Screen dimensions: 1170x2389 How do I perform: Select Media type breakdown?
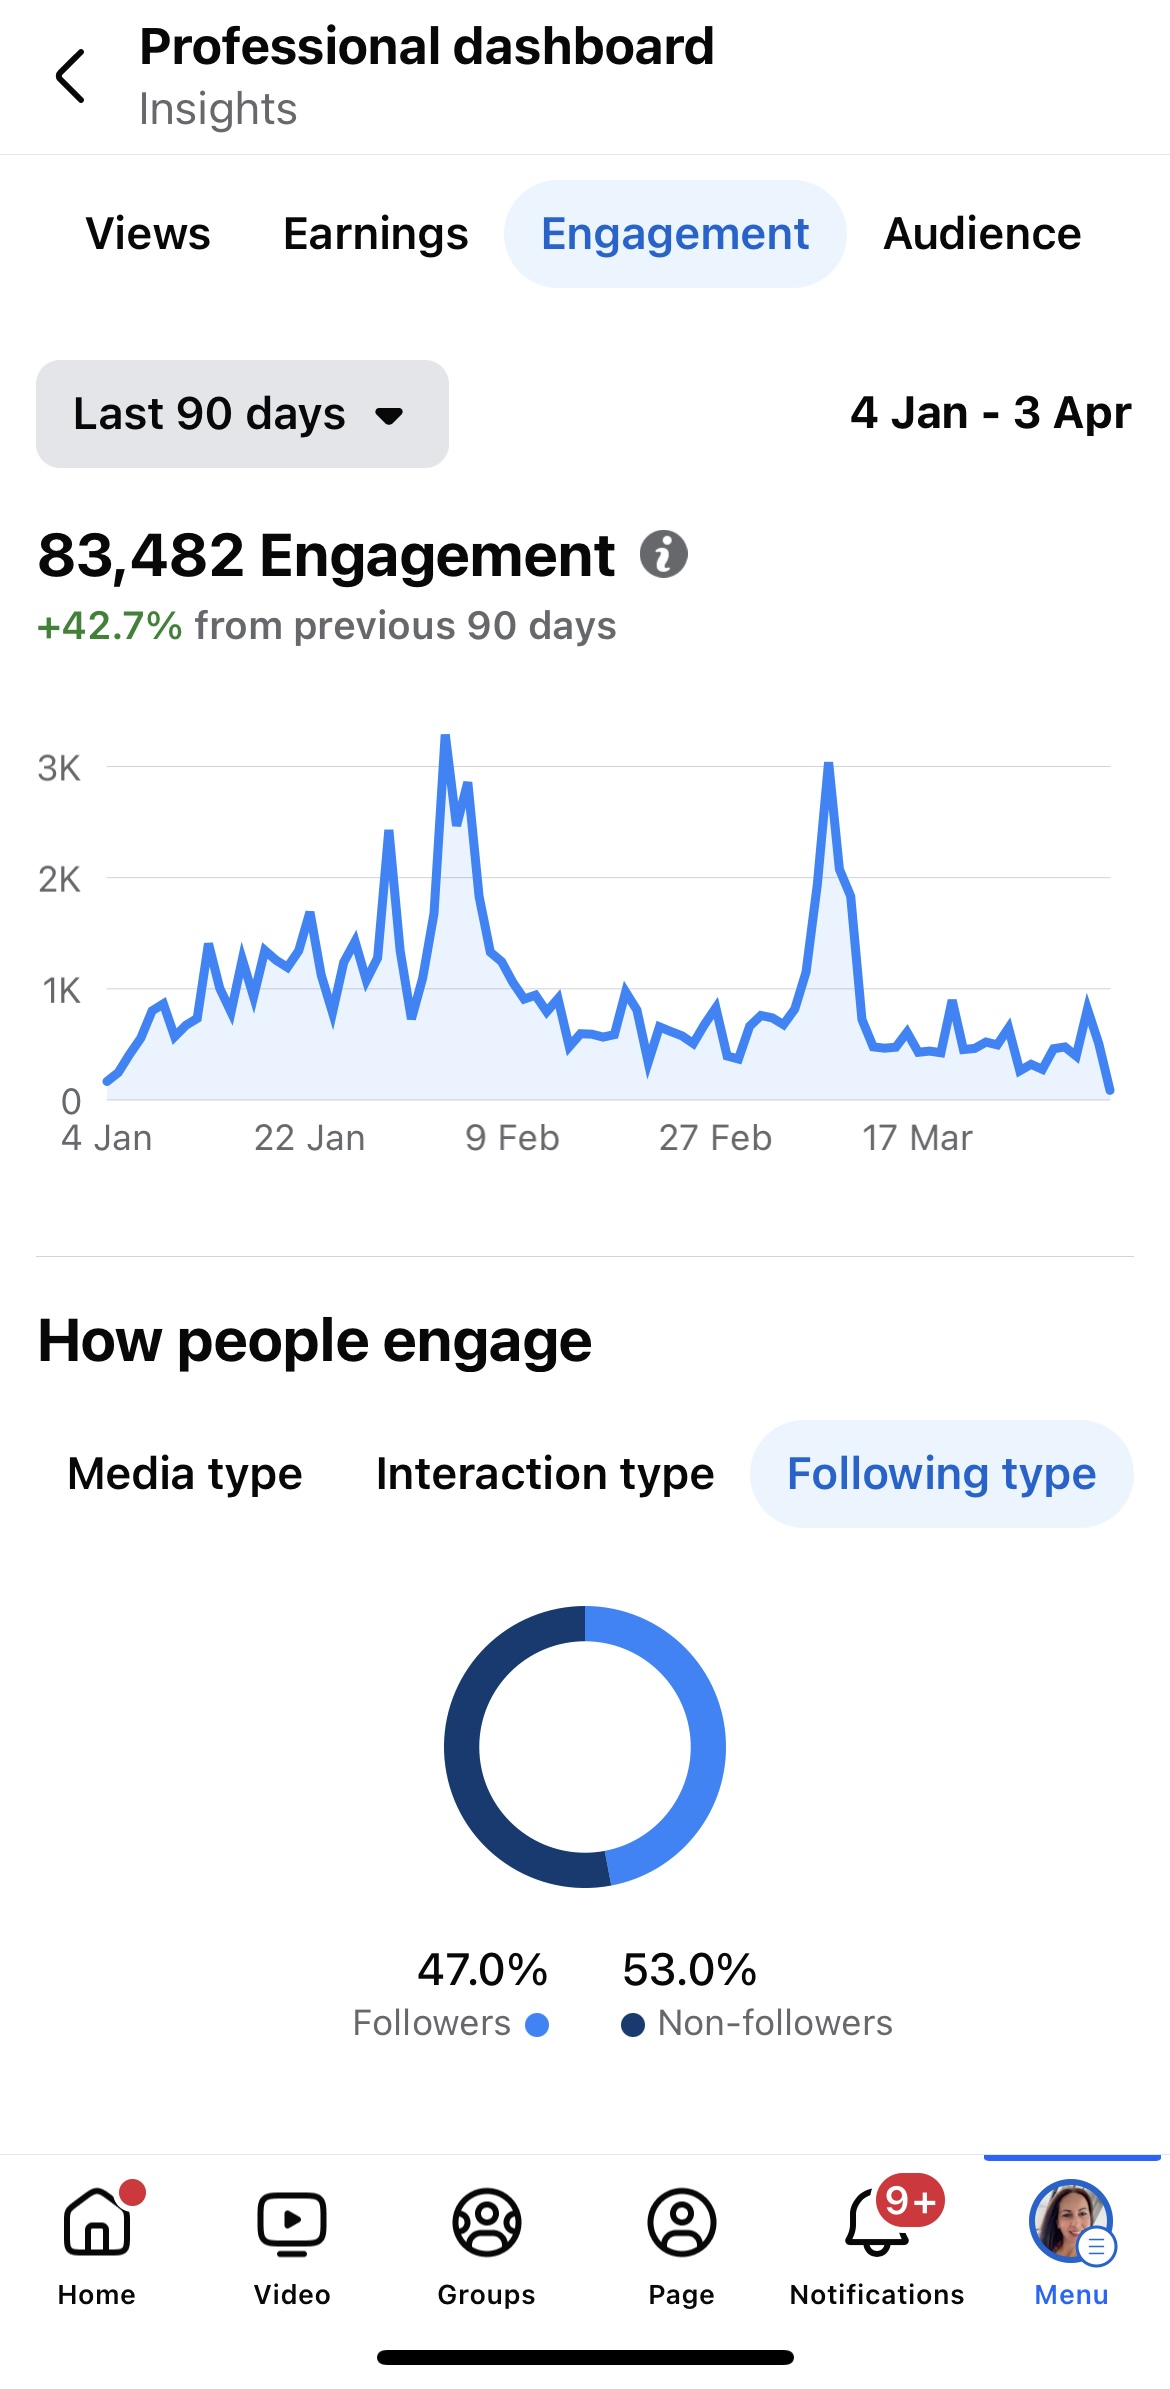185,1474
